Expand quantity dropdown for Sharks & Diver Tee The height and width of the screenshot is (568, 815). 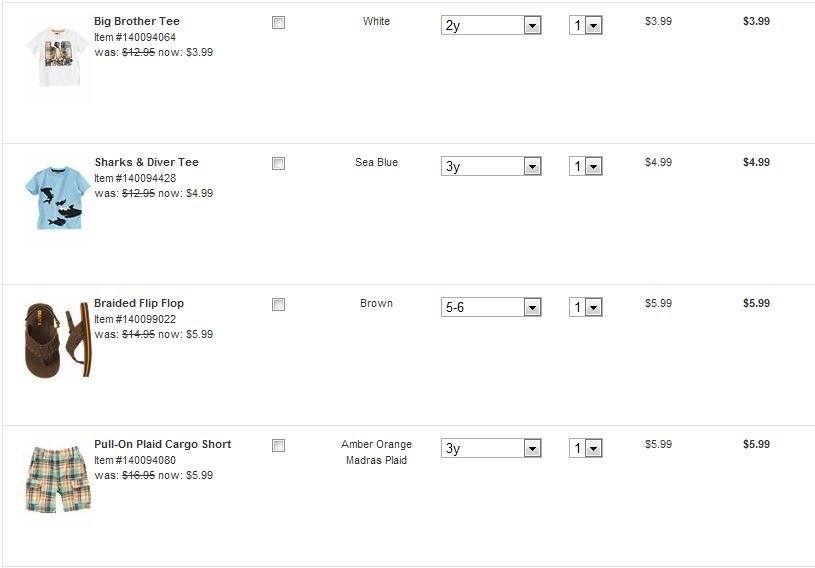tap(586, 167)
